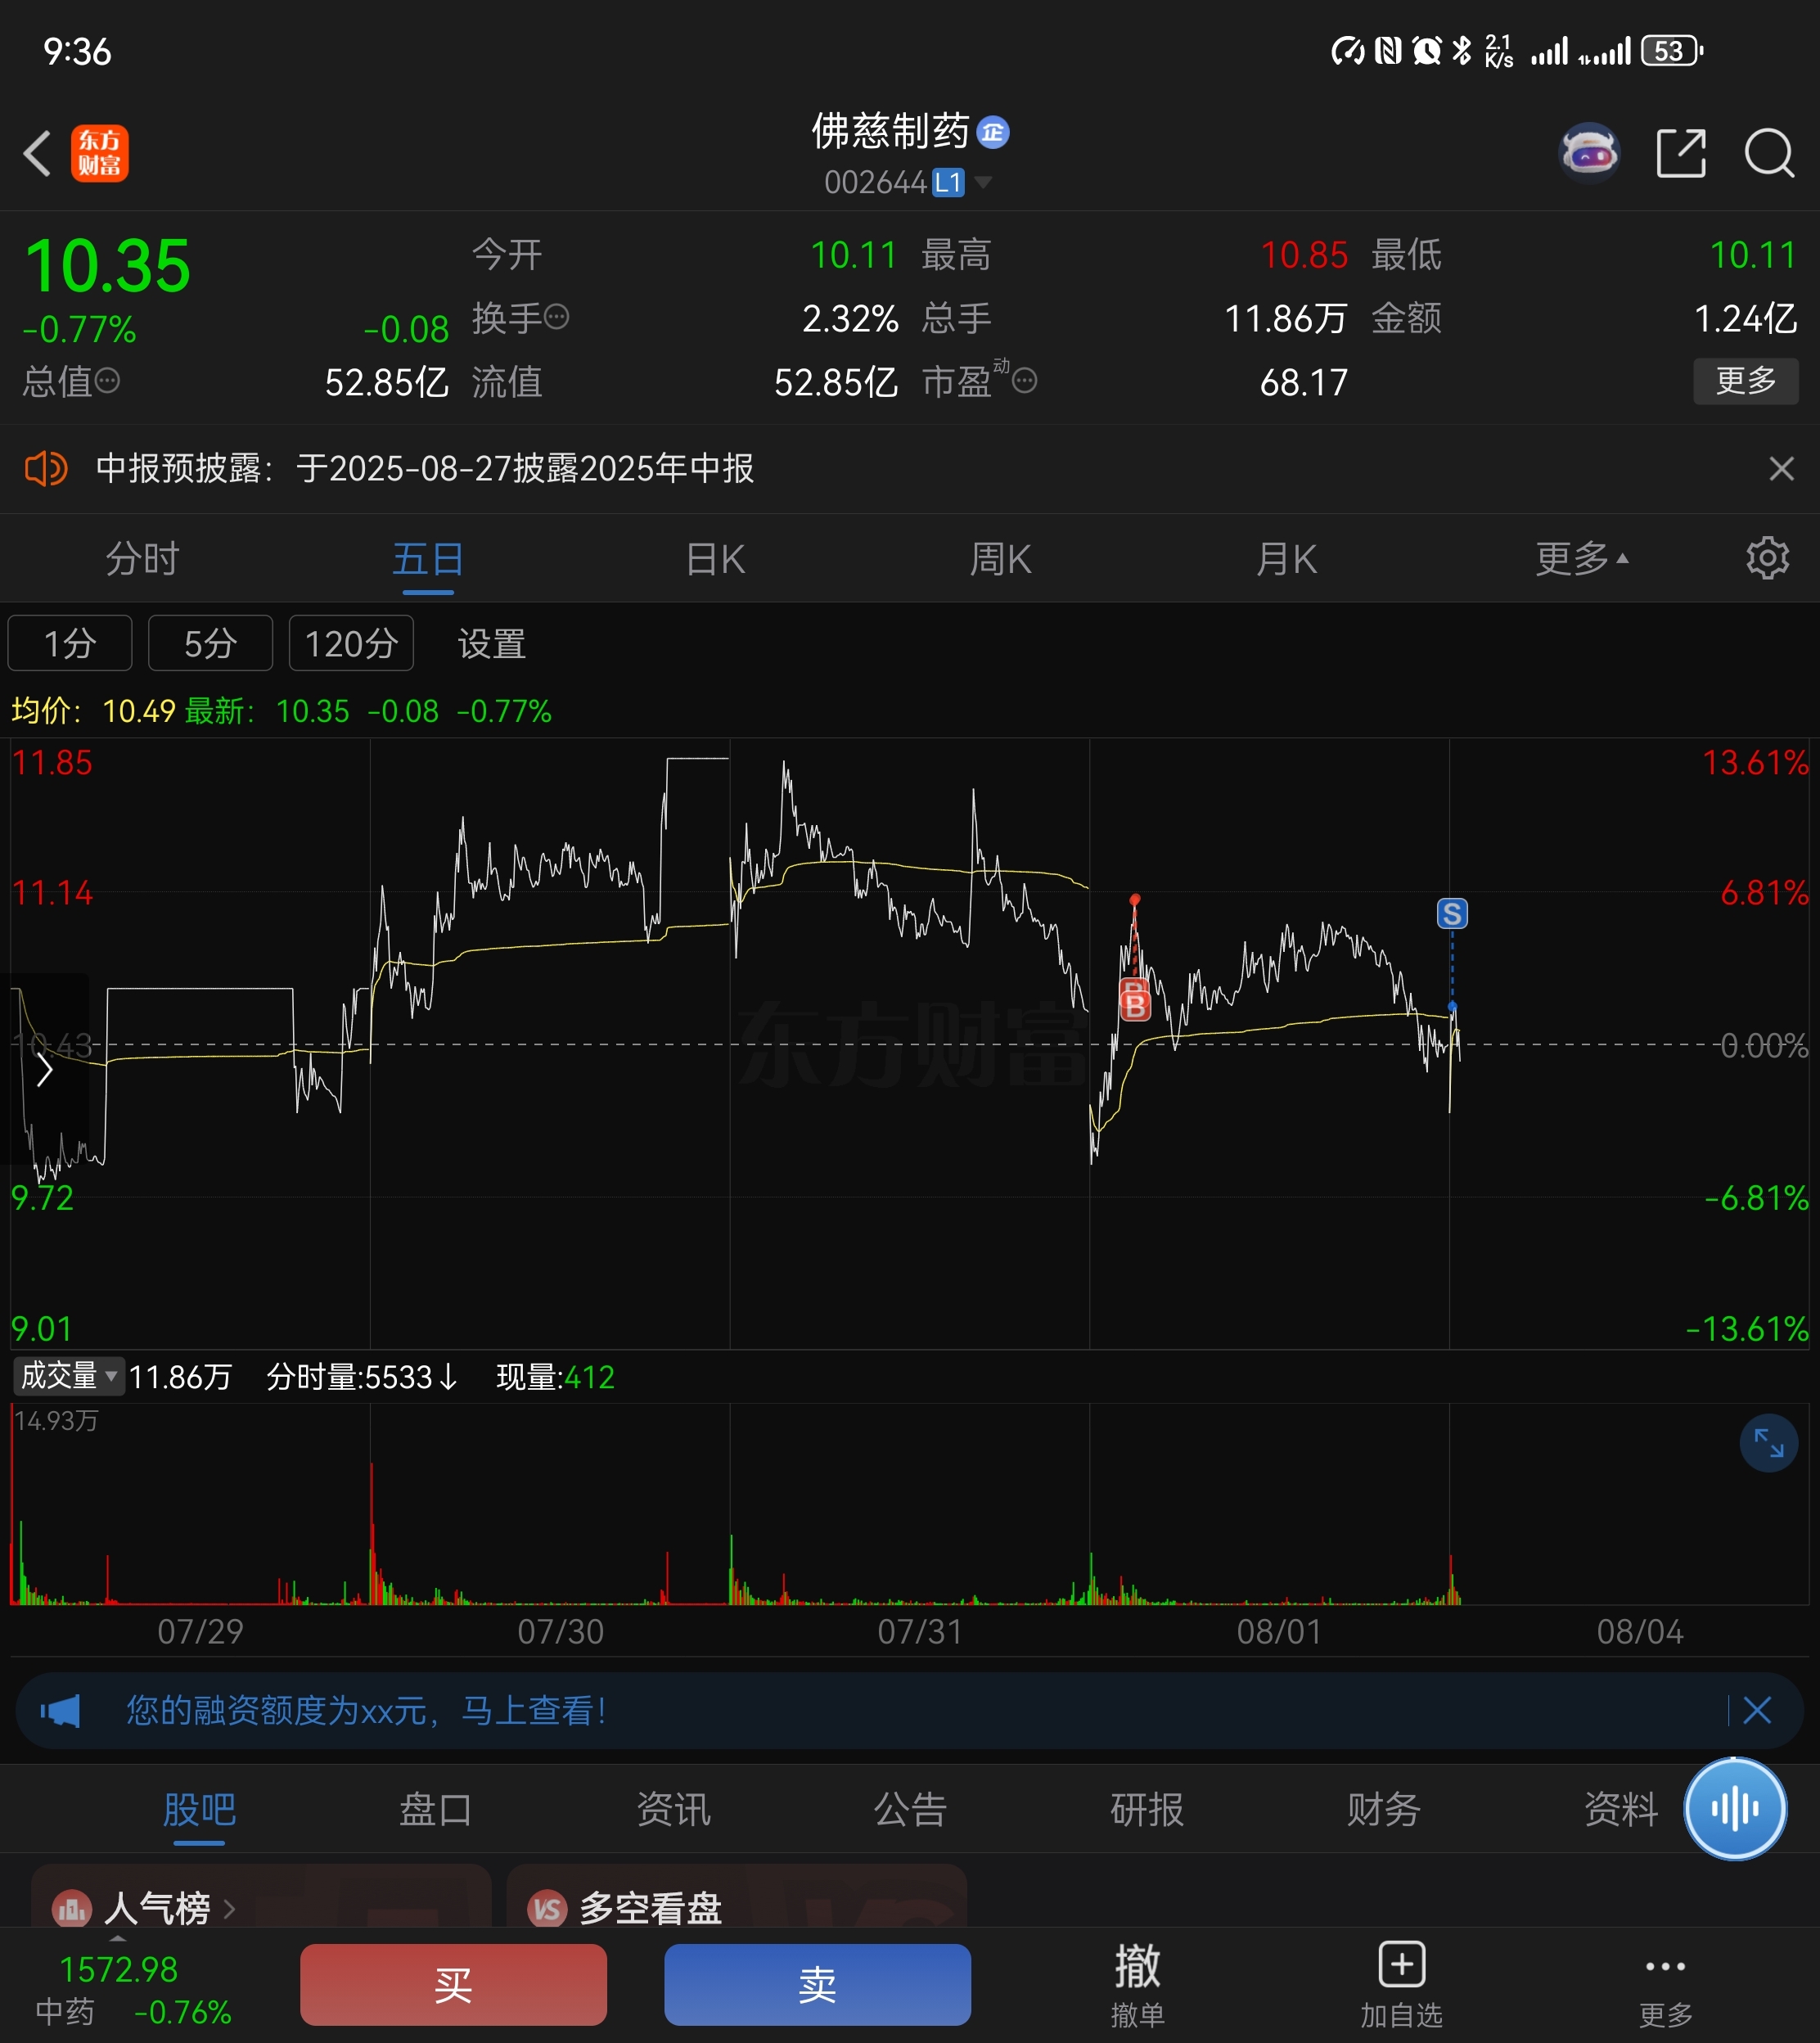The image size is (1820, 2043).
Task: Open the Eastmoney 东方财富 logo
Action: coord(99,153)
